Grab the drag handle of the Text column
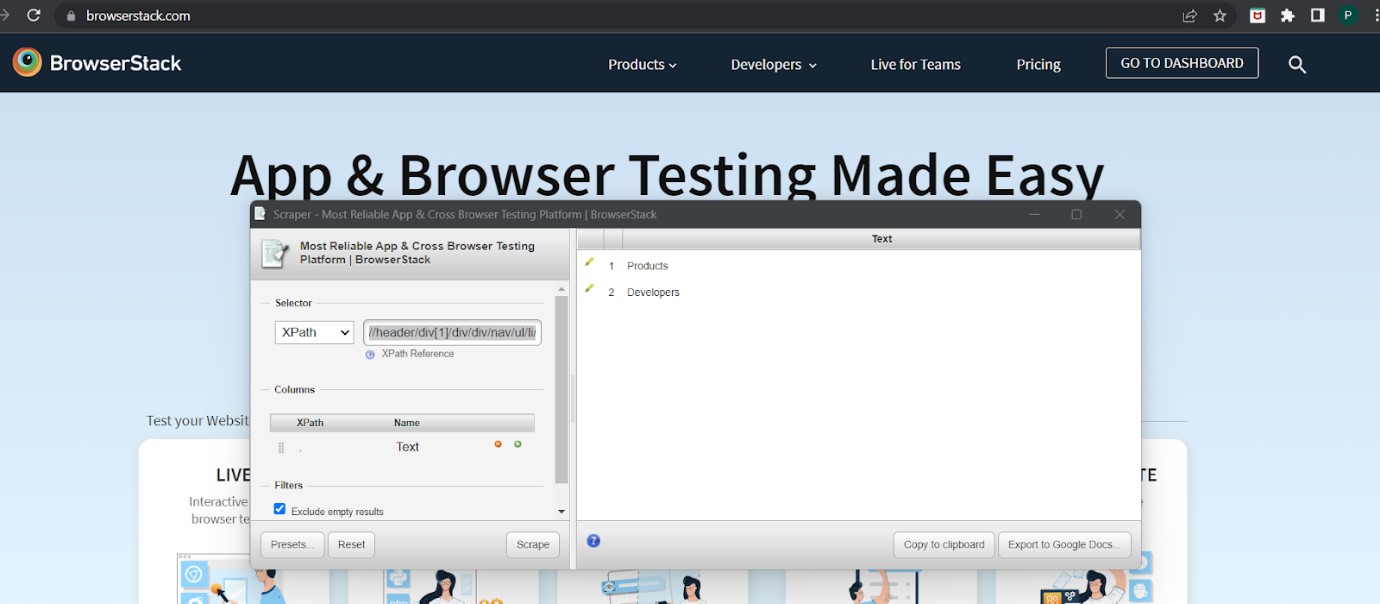The height and width of the screenshot is (604, 1380). [281, 447]
